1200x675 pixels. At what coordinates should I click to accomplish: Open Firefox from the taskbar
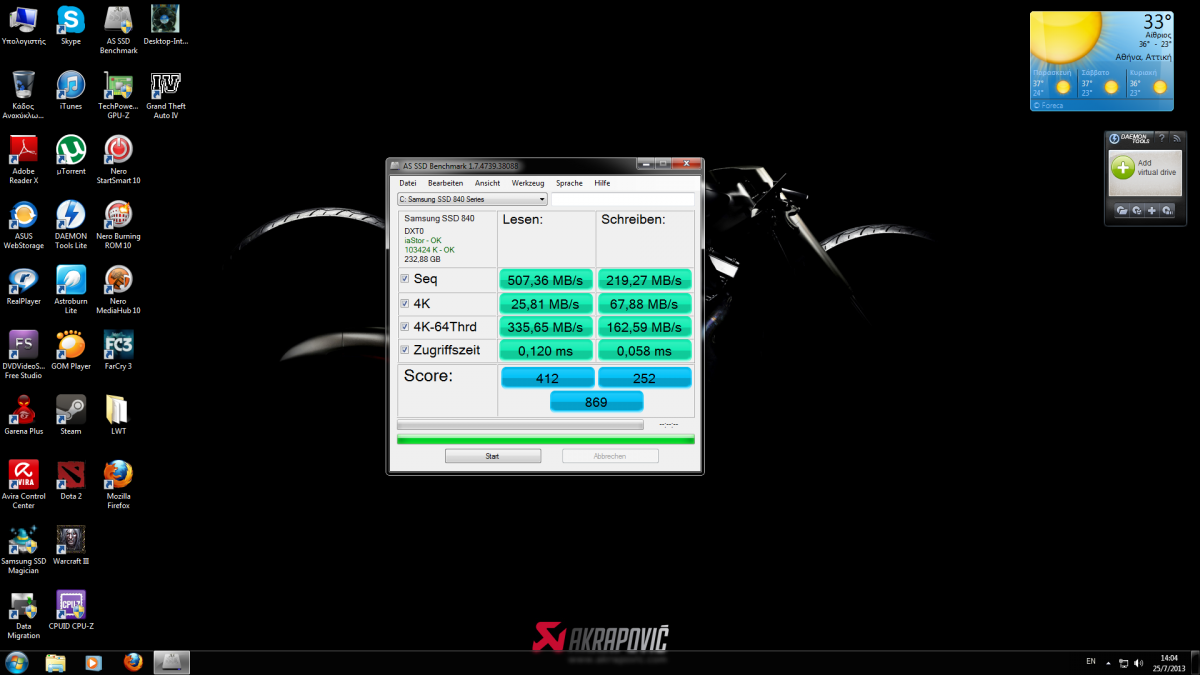point(133,662)
